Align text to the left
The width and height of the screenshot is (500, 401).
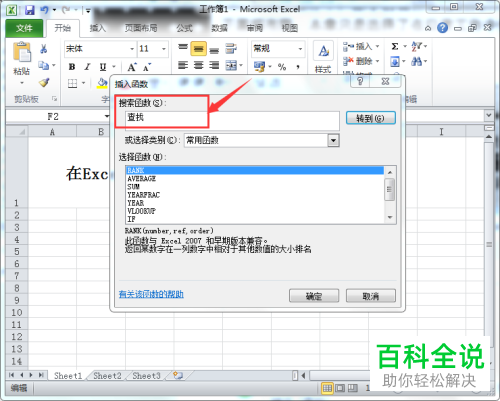(183, 65)
